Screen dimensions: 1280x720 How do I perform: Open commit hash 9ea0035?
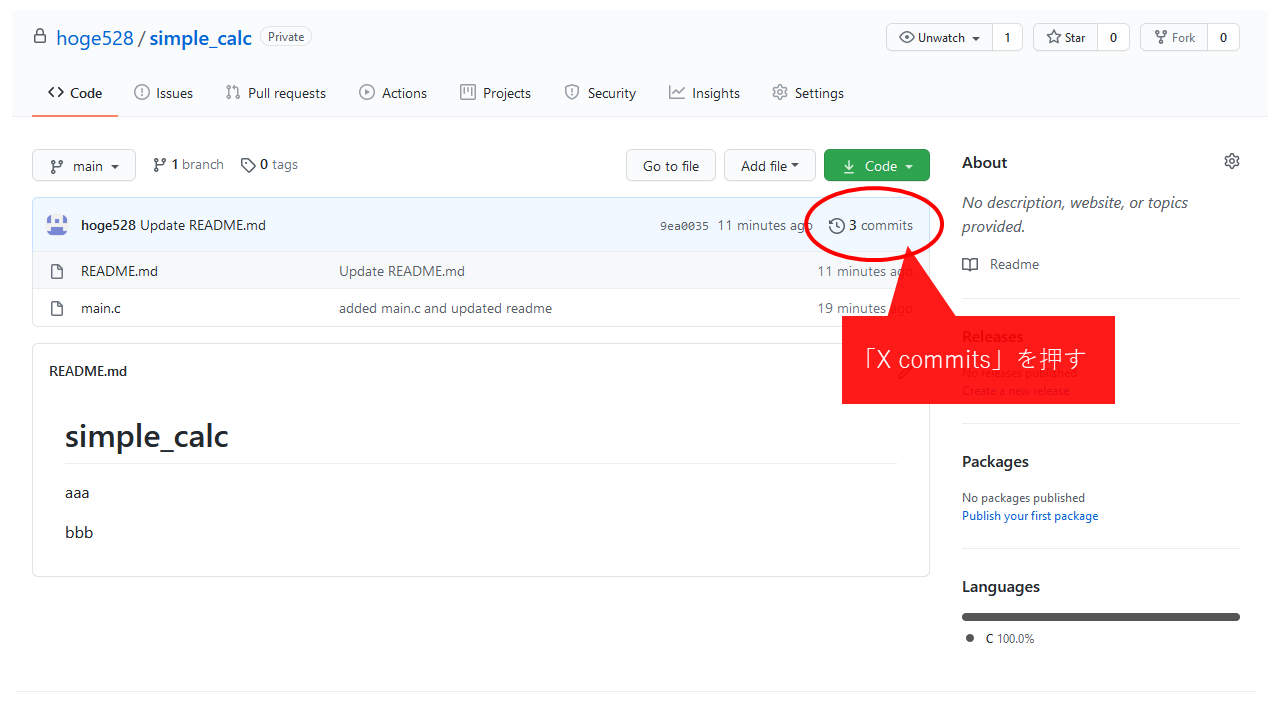[x=684, y=226]
